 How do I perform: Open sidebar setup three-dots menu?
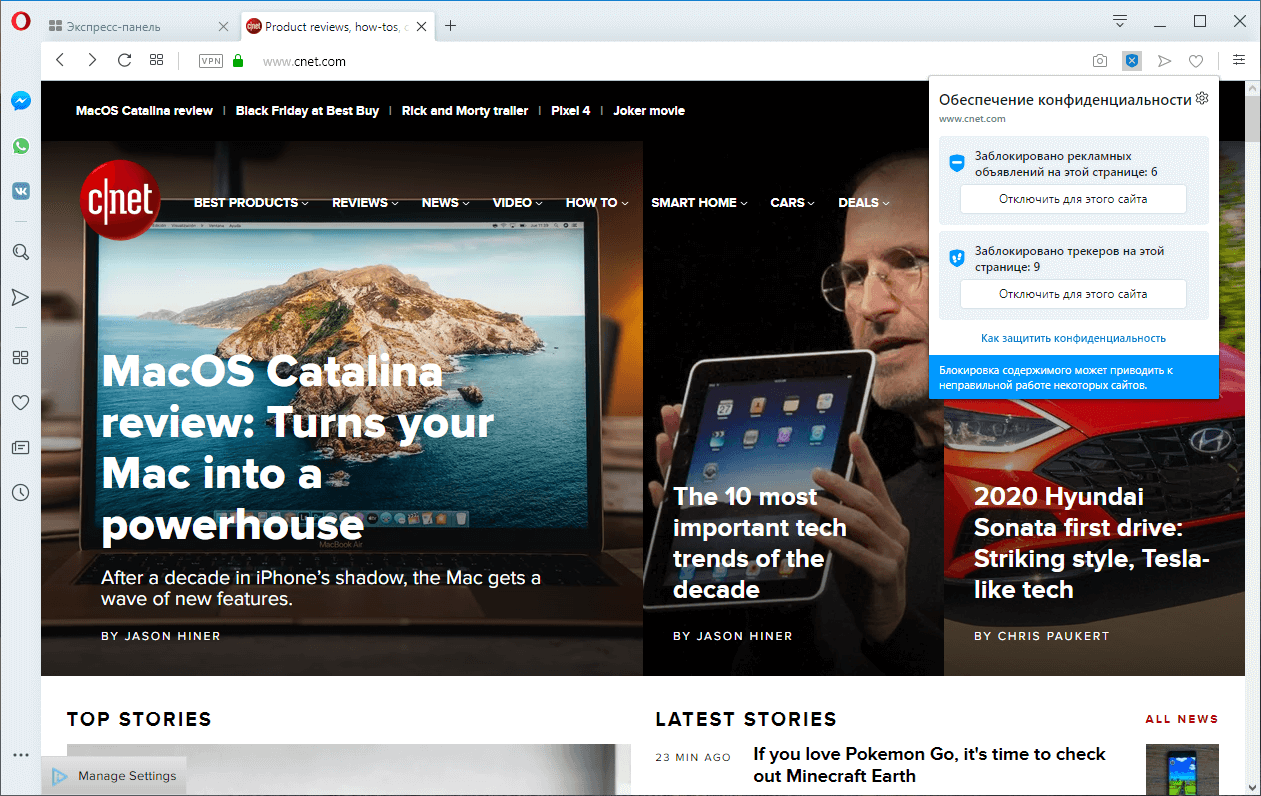(x=20, y=755)
